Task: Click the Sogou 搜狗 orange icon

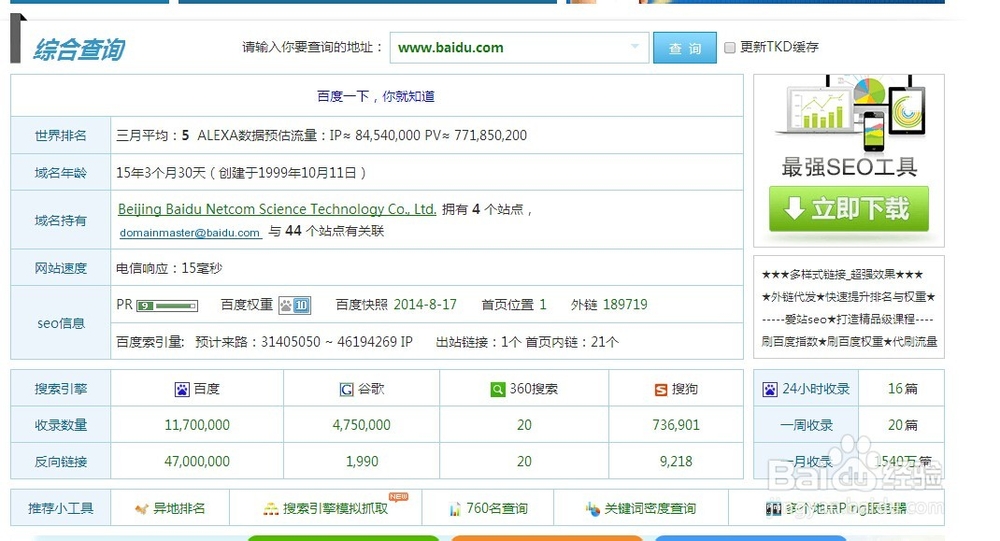Action: pos(661,389)
